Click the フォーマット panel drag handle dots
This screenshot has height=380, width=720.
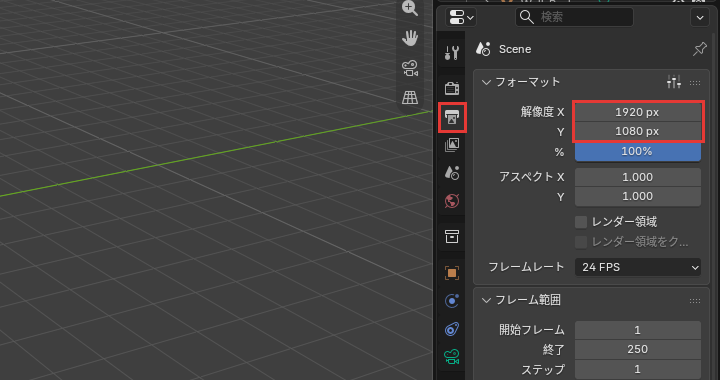pyautogui.click(x=695, y=83)
